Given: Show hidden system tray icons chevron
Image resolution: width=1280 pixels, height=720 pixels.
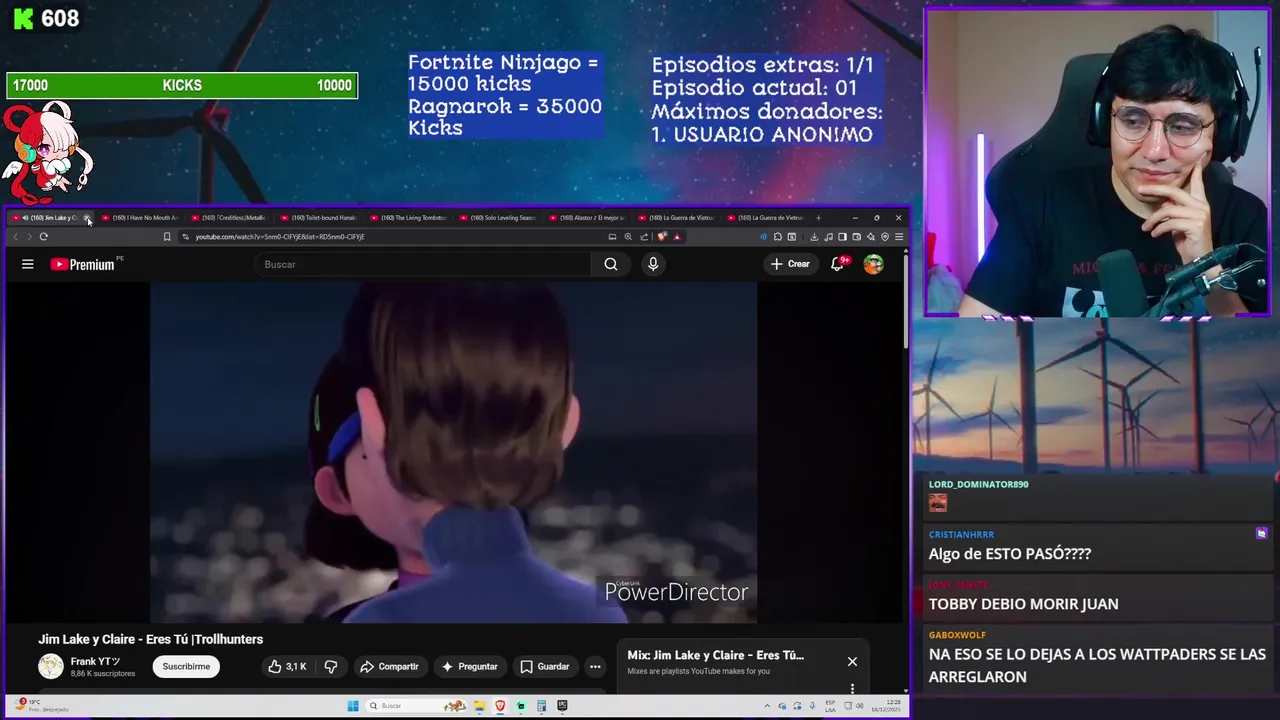Looking at the screenshot, I should pos(767,706).
